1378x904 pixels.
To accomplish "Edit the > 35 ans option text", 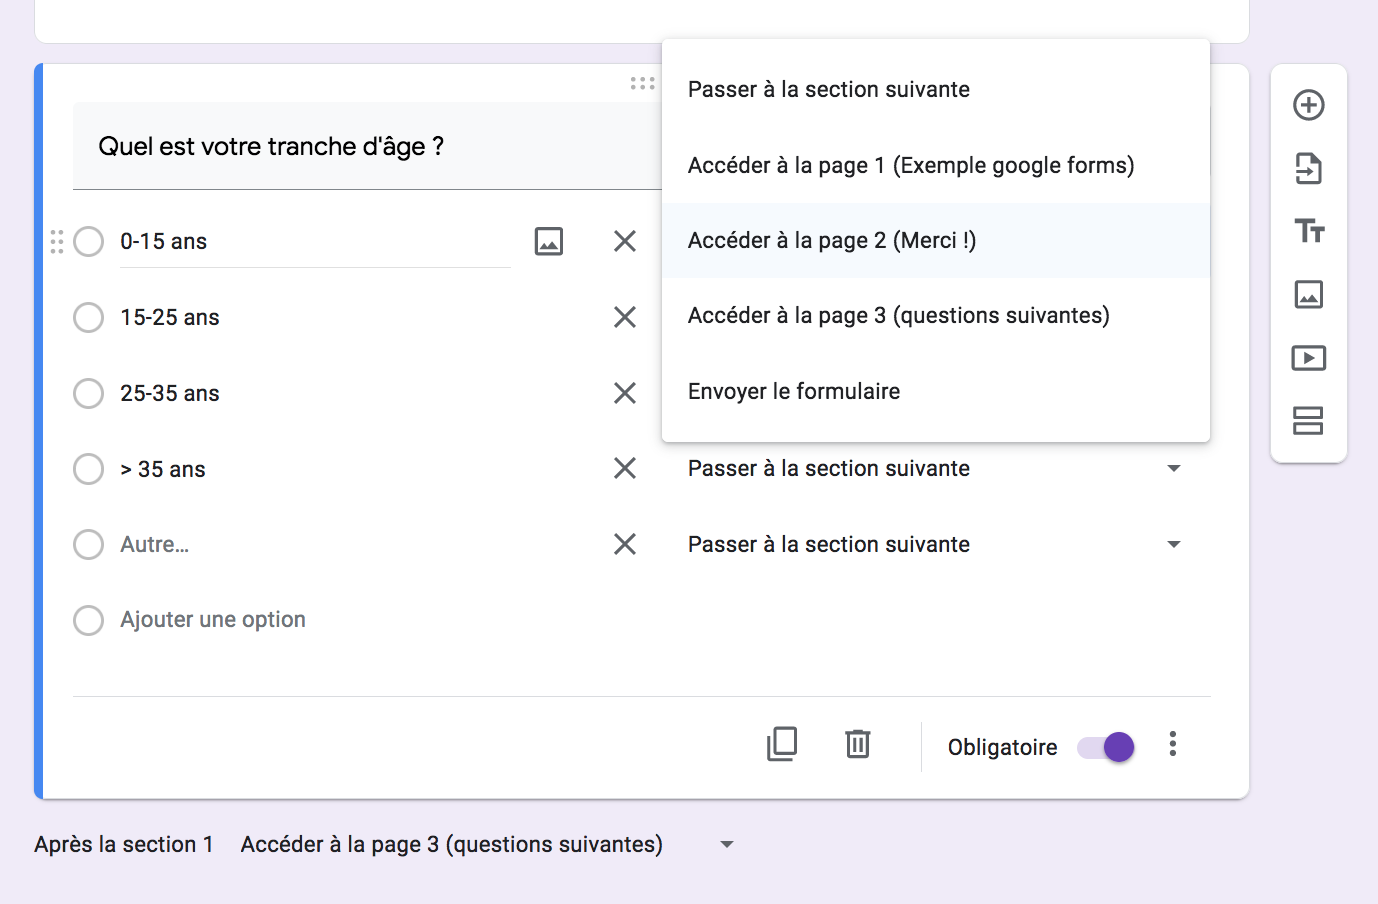I will click(163, 469).
